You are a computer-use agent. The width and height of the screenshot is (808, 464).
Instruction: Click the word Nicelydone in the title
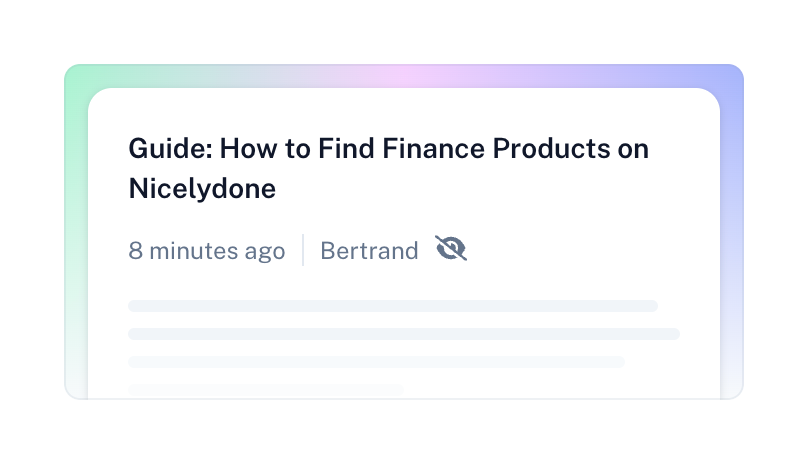[202, 188]
